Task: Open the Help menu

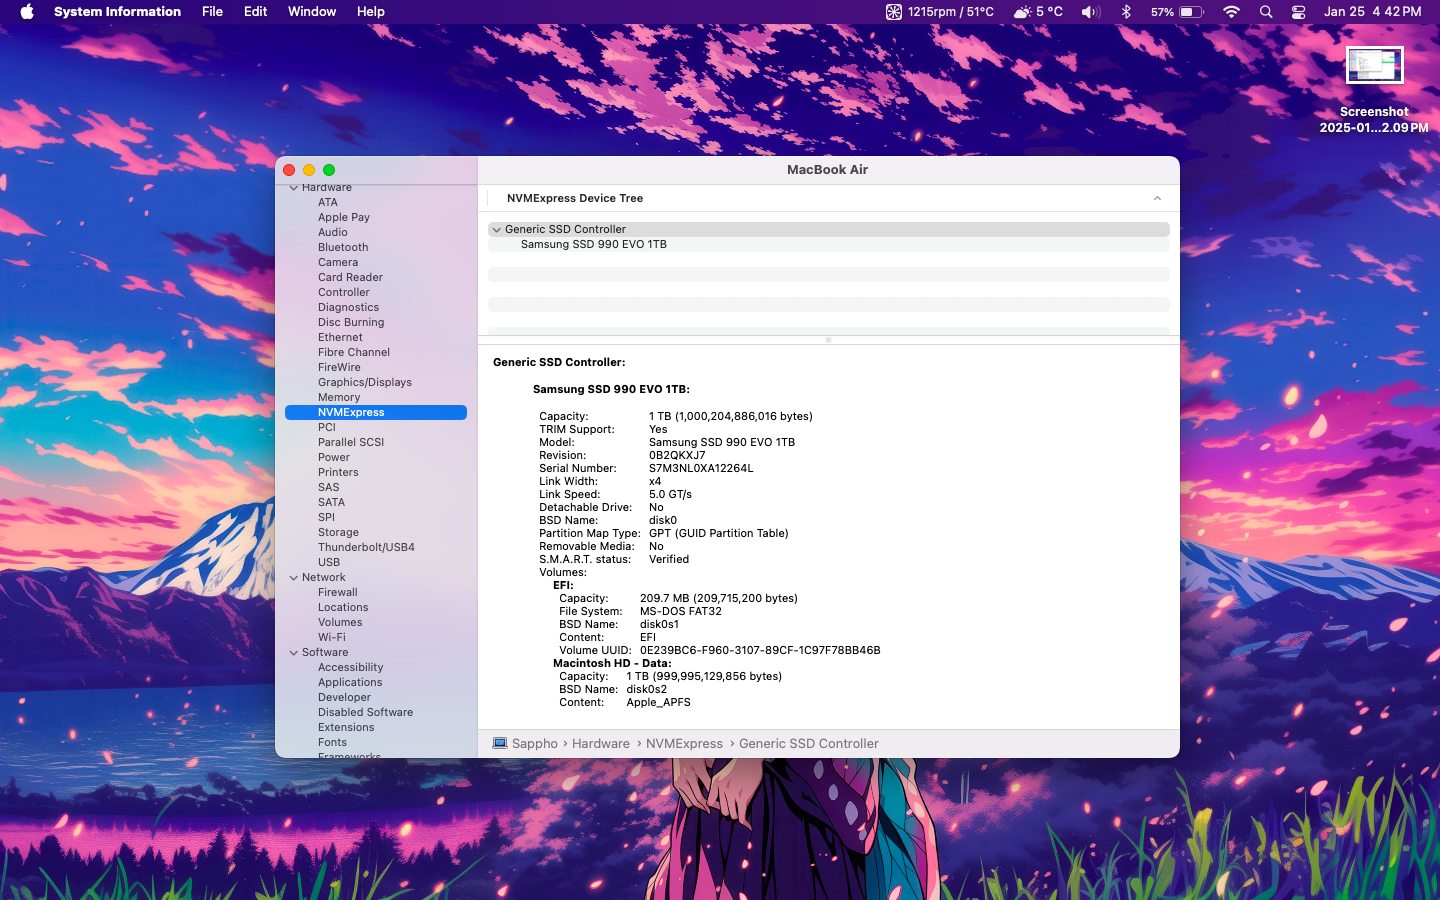Action: click(x=370, y=12)
